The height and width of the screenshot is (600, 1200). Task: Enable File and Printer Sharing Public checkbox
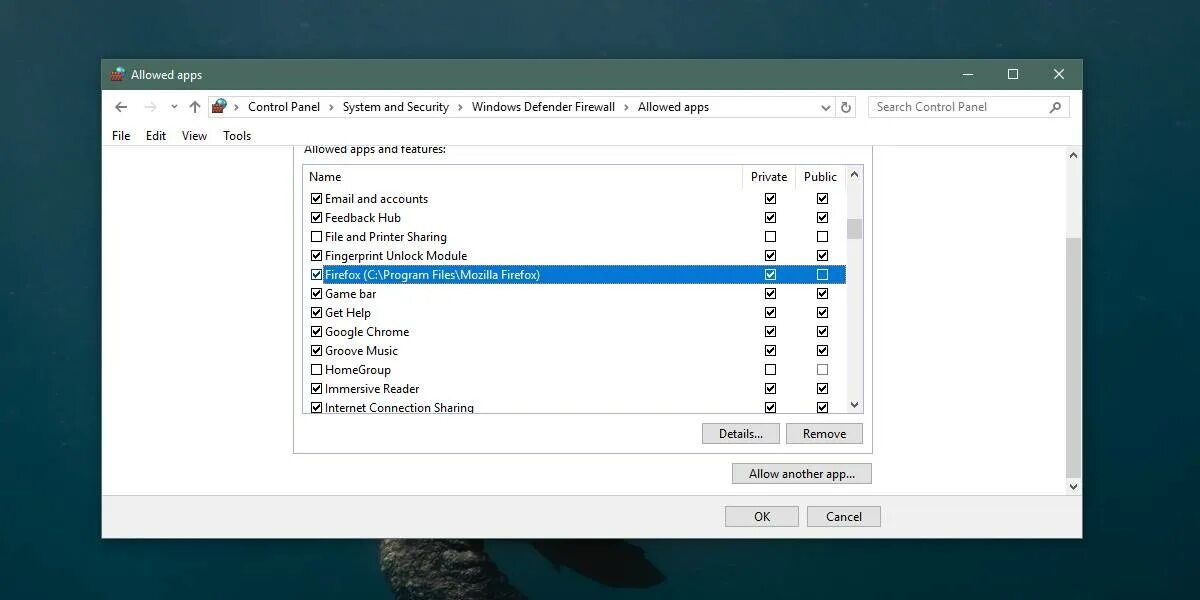click(x=822, y=237)
